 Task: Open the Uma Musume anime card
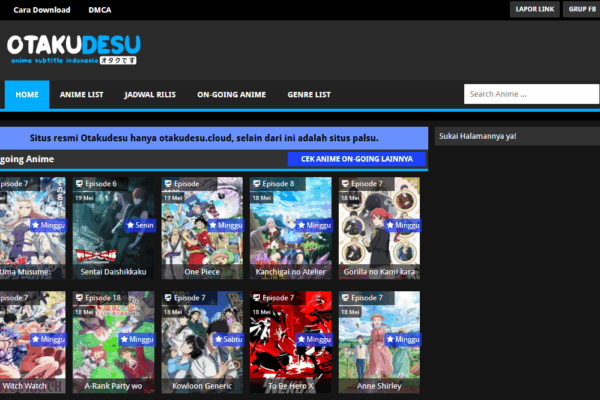[x=33, y=228]
